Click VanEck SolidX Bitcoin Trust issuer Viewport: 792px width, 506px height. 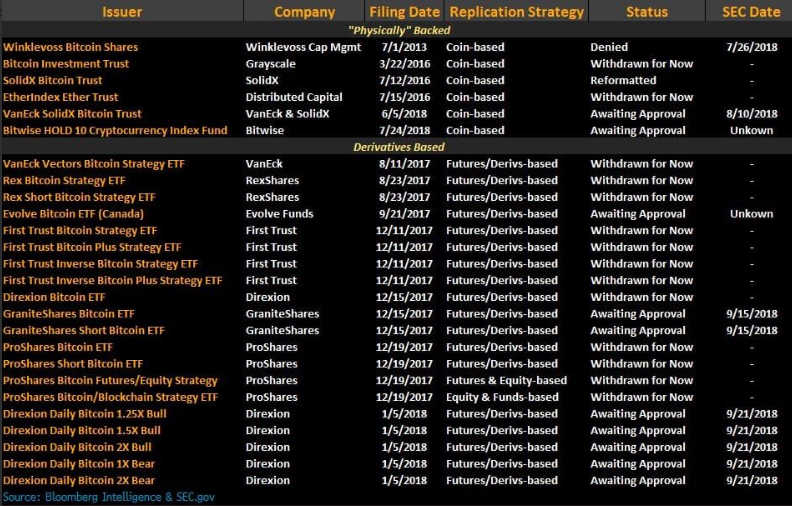72,114
